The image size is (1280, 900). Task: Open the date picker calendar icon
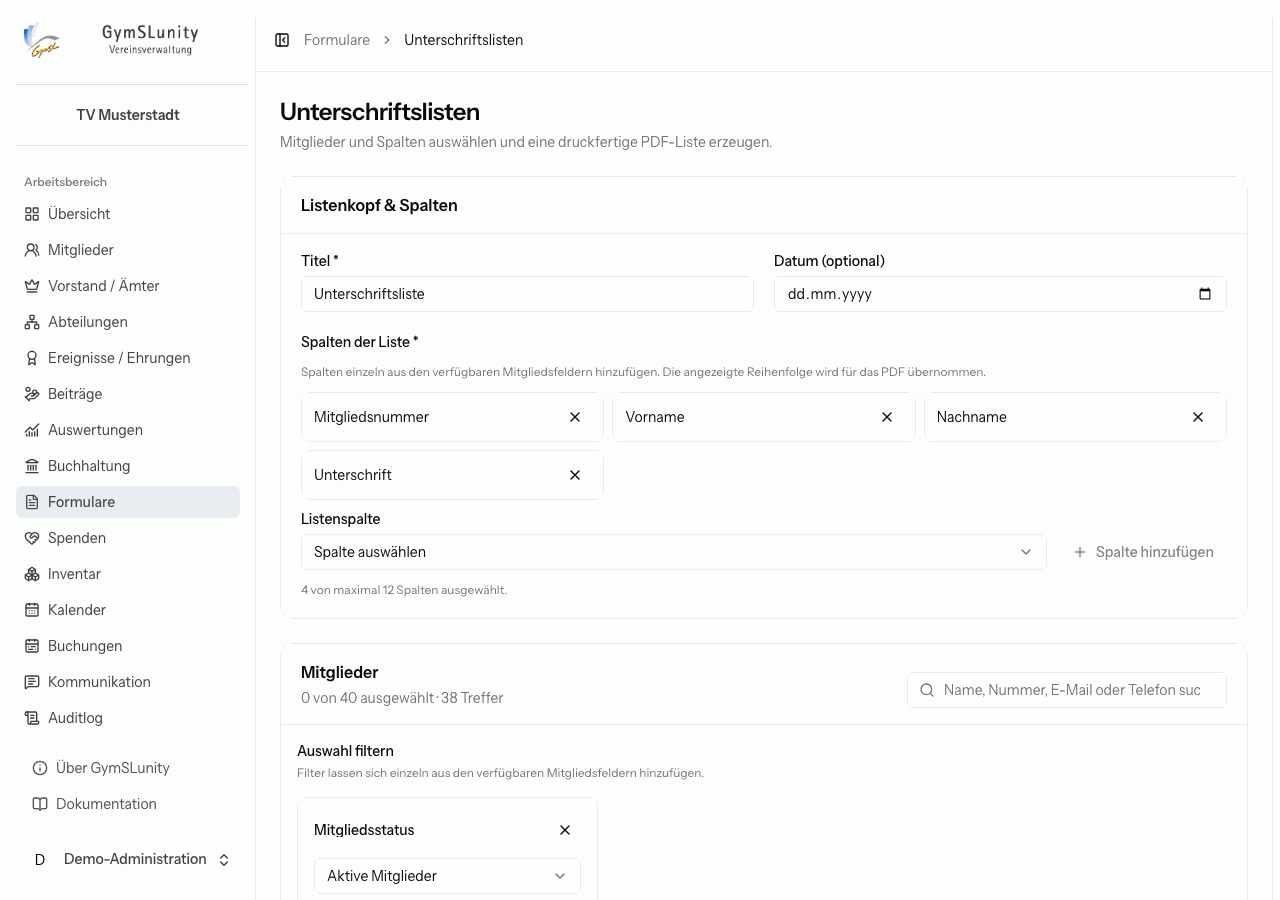[1205, 294]
